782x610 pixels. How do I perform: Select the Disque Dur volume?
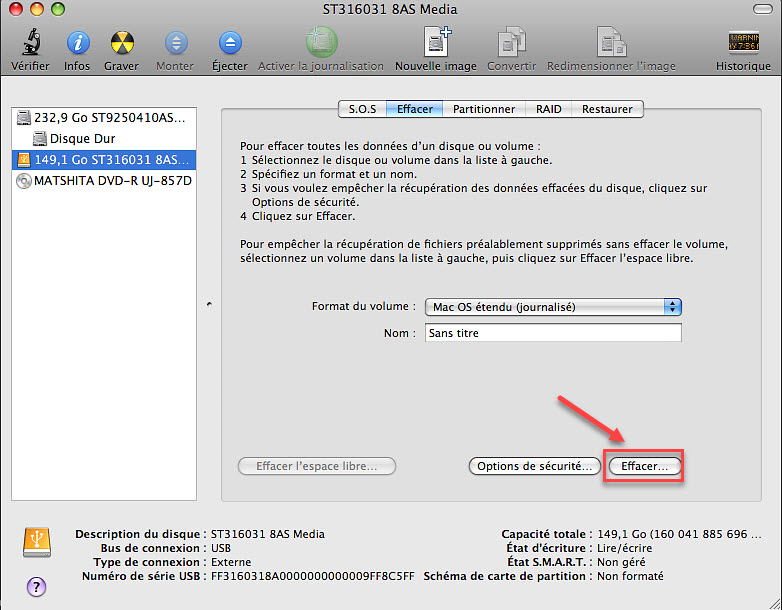pos(82,139)
